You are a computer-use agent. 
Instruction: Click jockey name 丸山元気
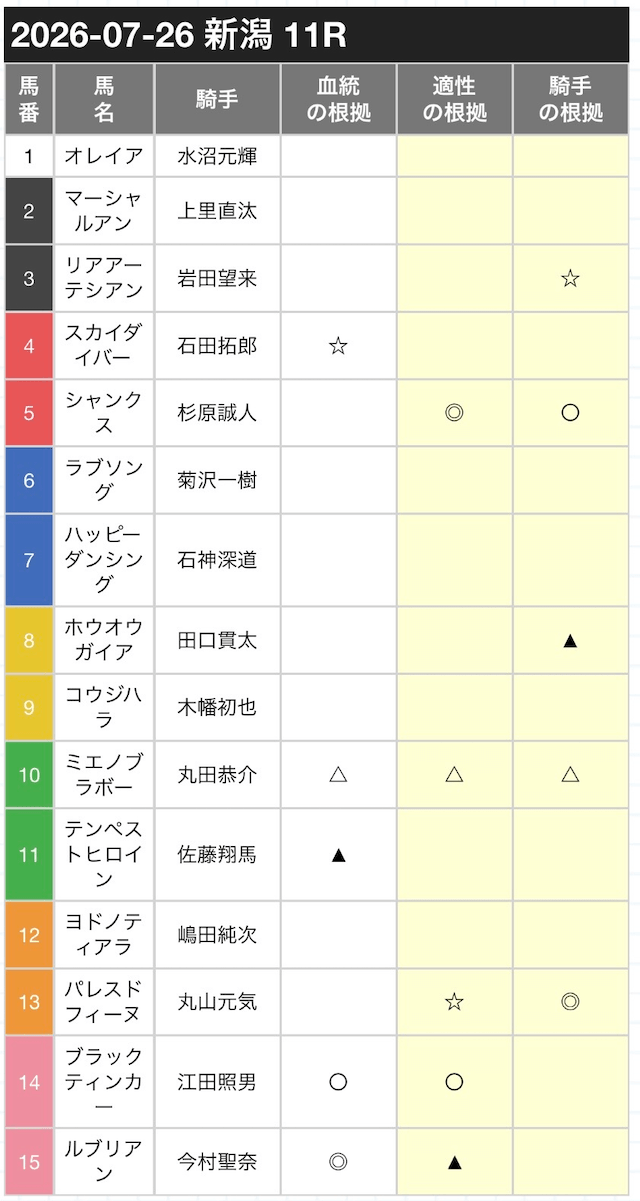coord(217,1001)
